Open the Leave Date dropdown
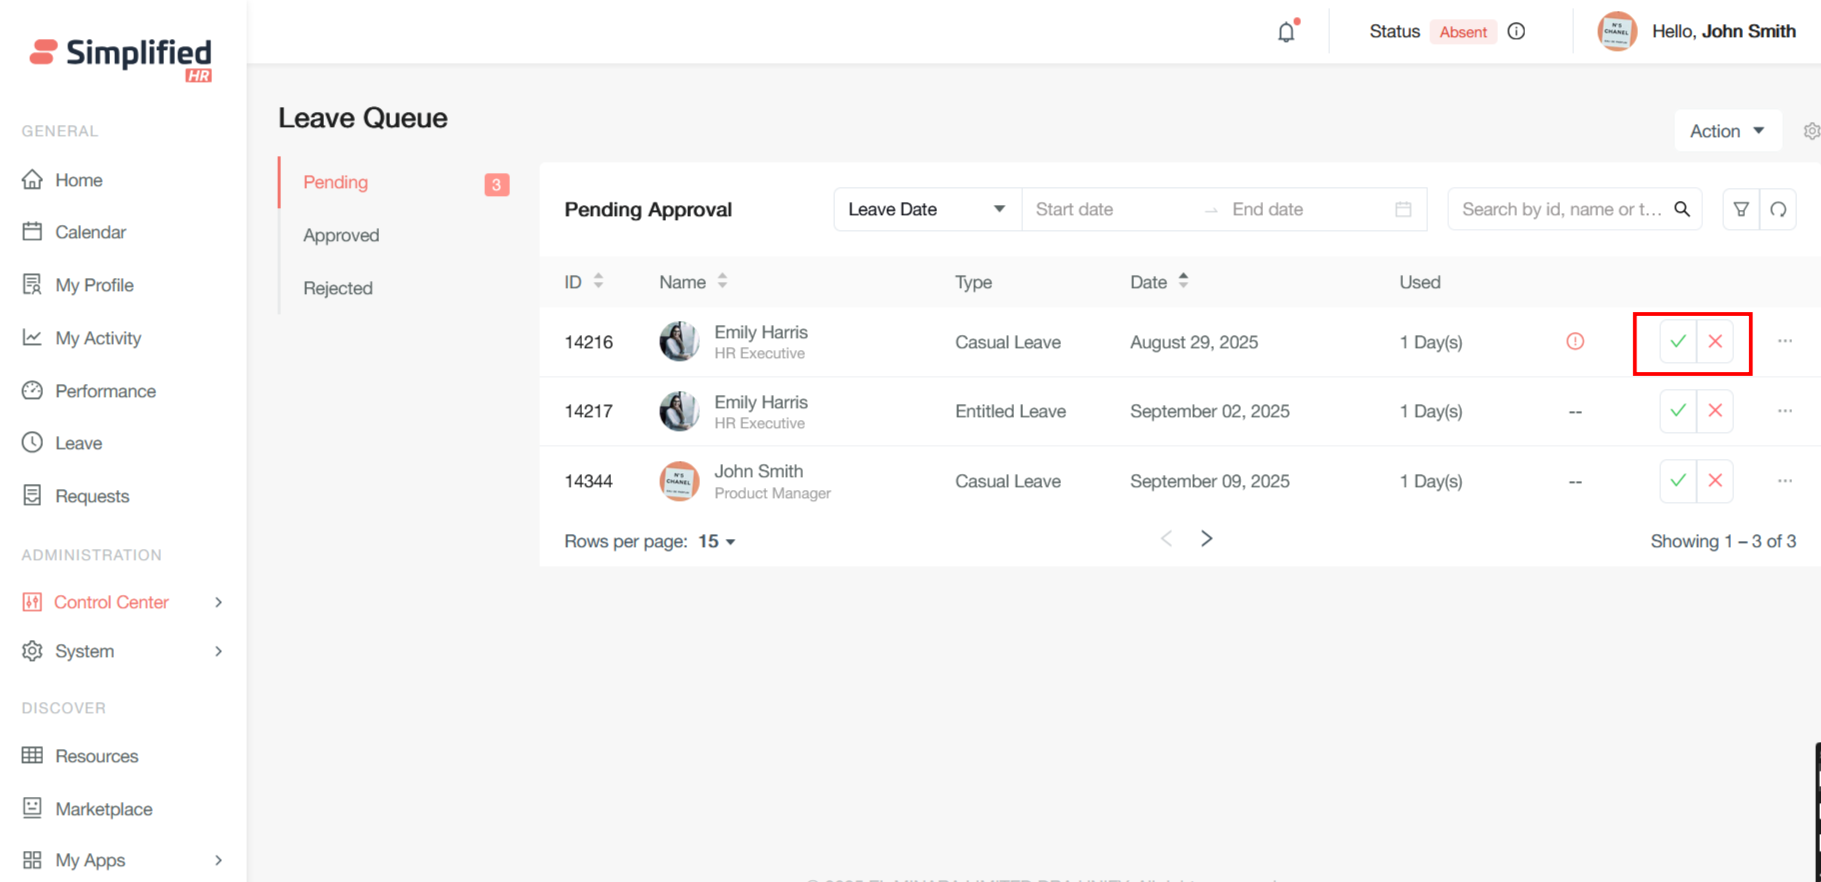The image size is (1821, 882). [926, 209]
